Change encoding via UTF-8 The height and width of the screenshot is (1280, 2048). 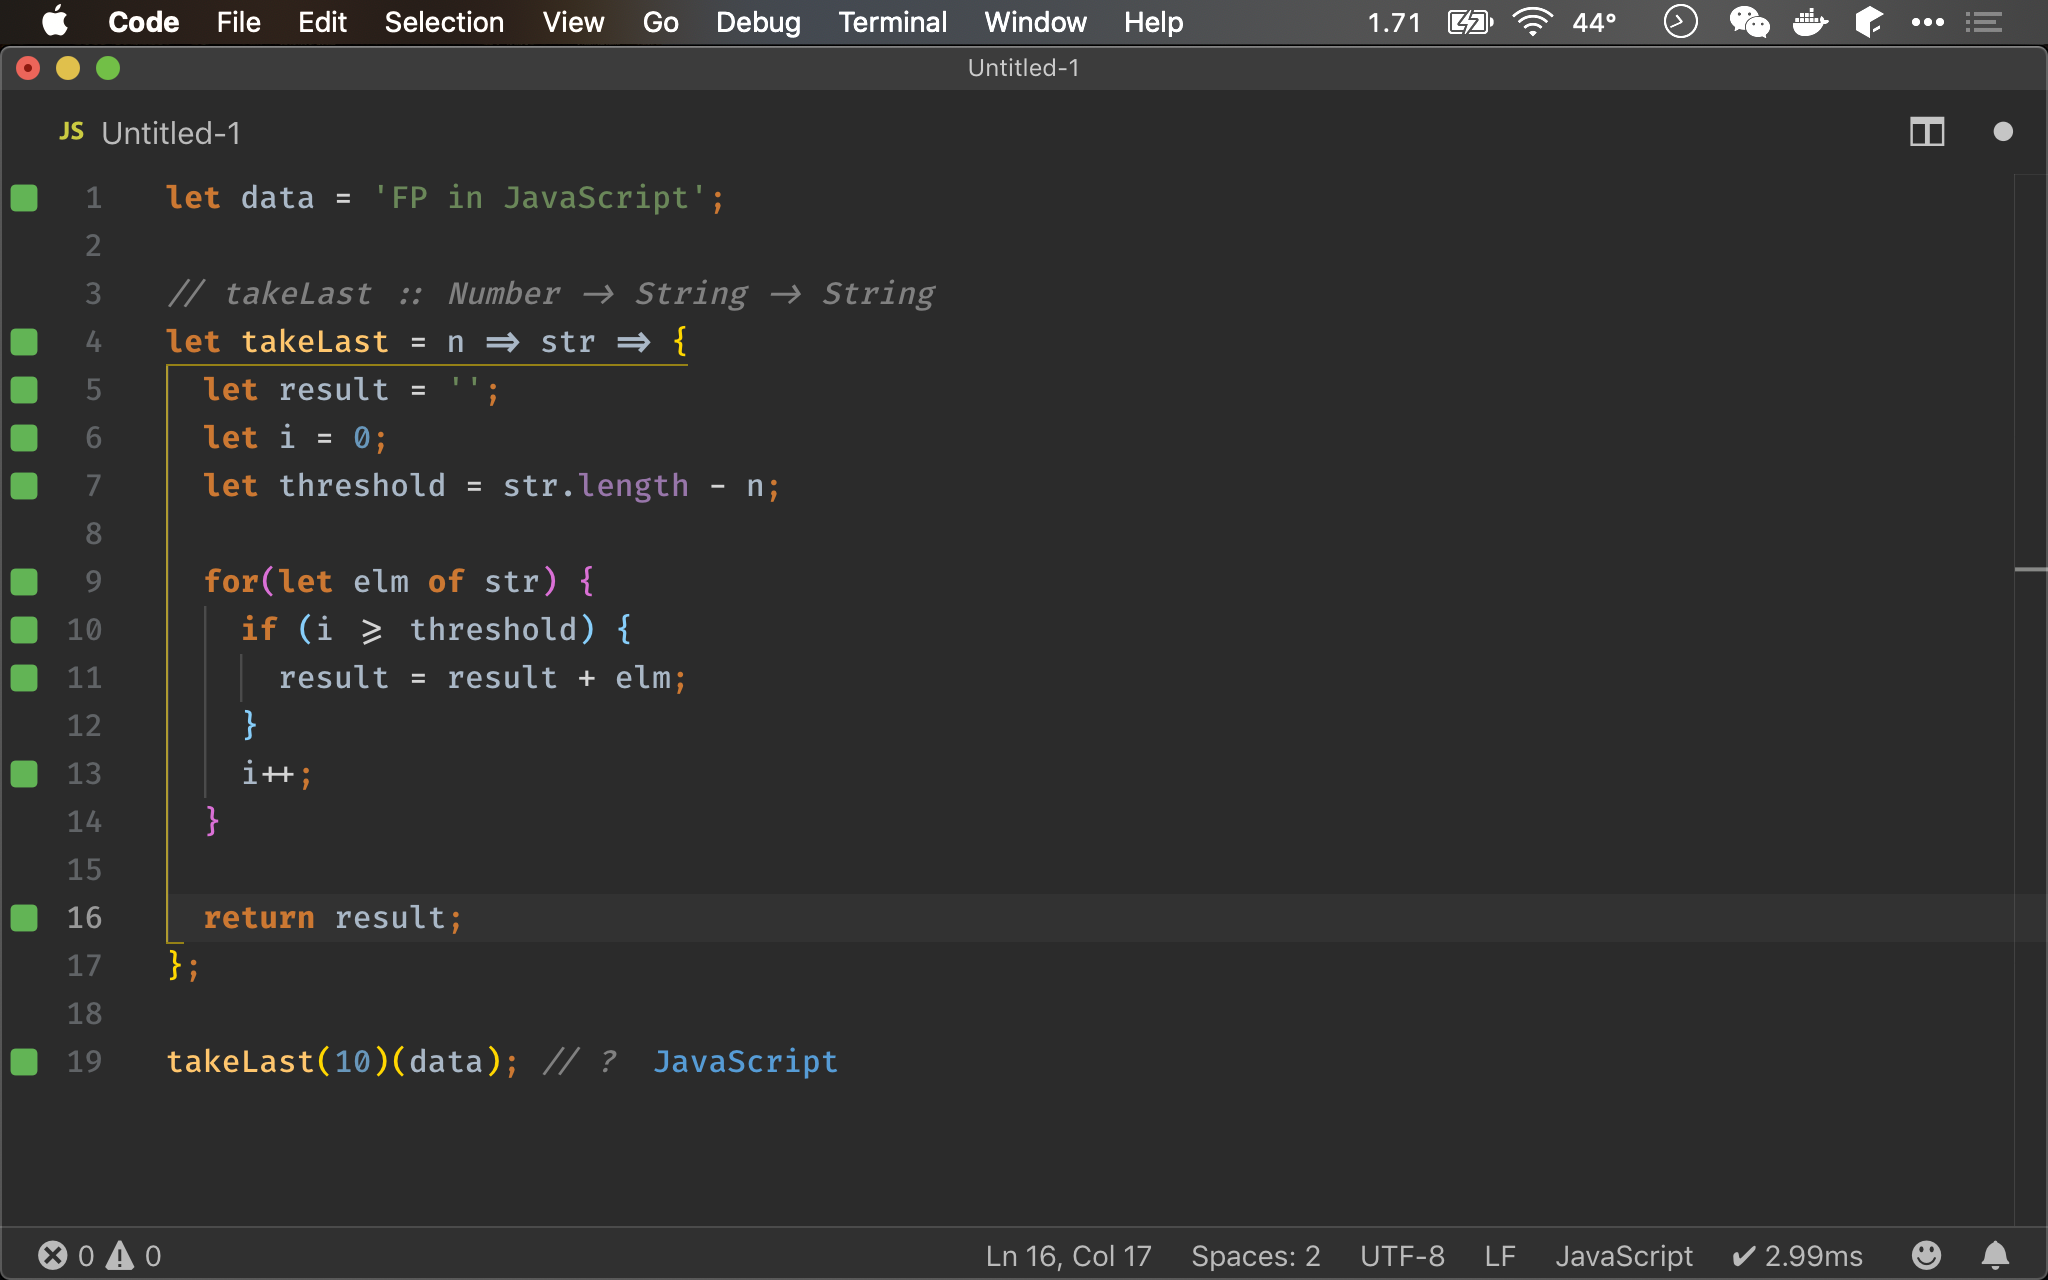point(1402,1256)
